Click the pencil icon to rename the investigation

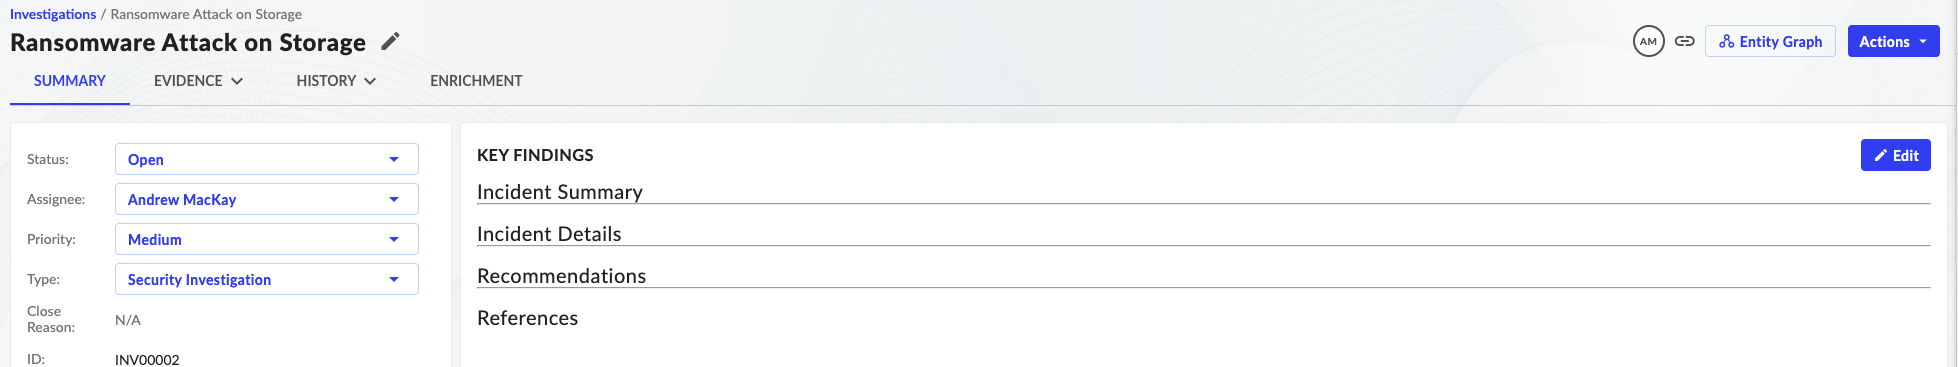pyautogui.click(x=391, y=42)
